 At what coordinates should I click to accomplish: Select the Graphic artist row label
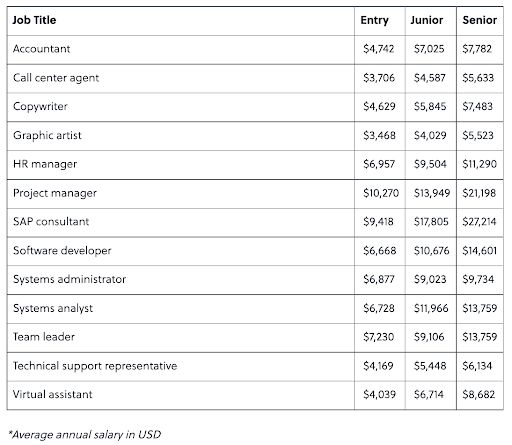47,135
